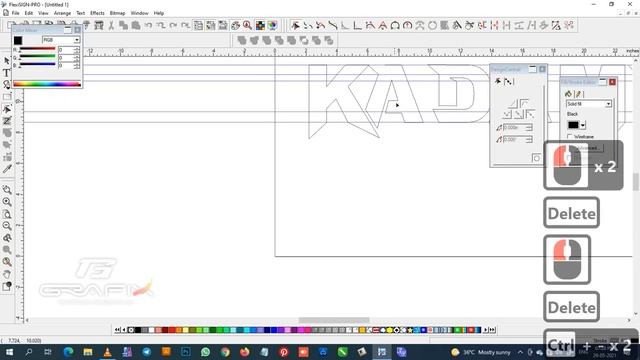This screenshot has width=640, height=360.
Task: Click the palette icon in main toolbar
Action: coord(236,26)
